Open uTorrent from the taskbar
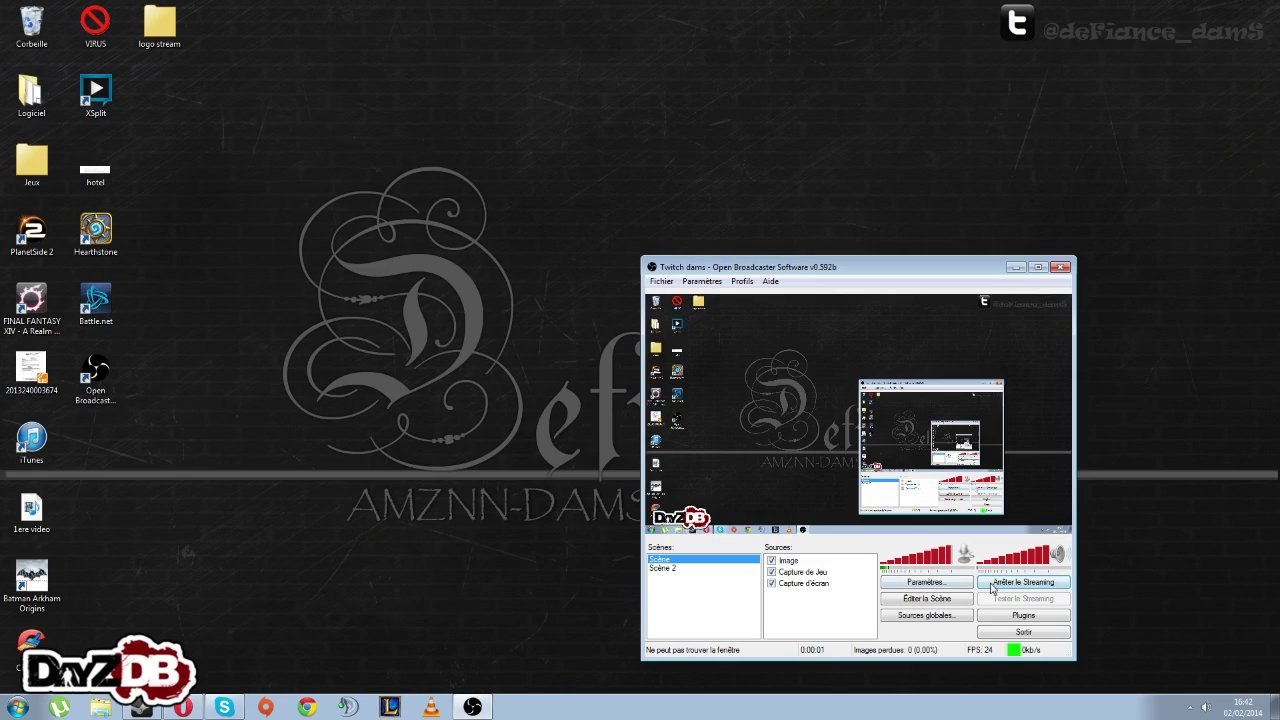This screenshot has width=1280, height=720. (59, 707)
